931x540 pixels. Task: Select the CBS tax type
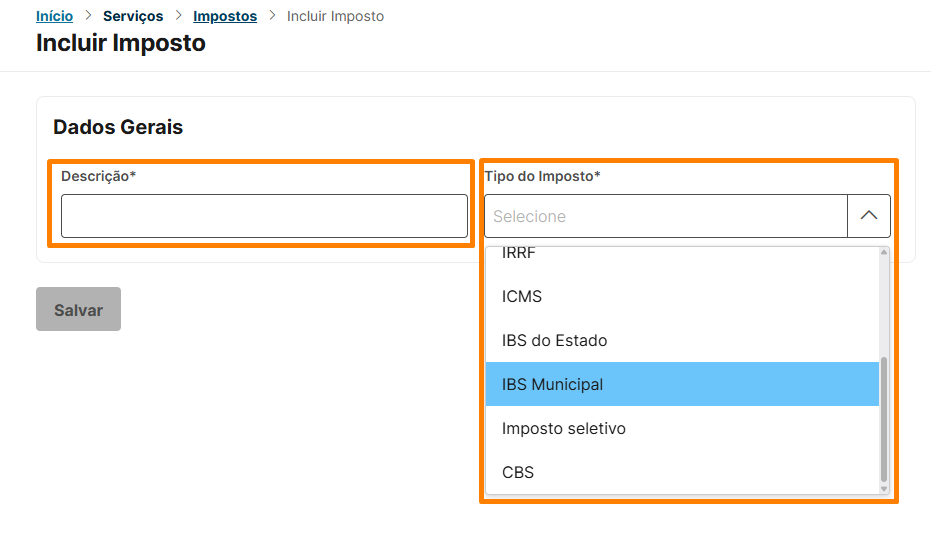518,472
